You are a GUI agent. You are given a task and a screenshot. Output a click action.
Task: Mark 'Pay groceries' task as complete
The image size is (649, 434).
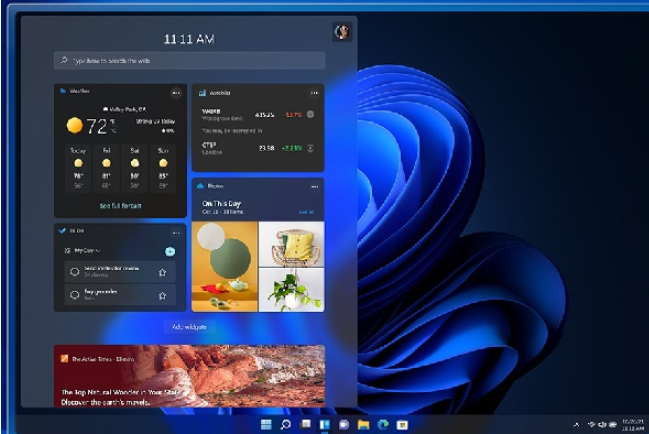point(75,295)
